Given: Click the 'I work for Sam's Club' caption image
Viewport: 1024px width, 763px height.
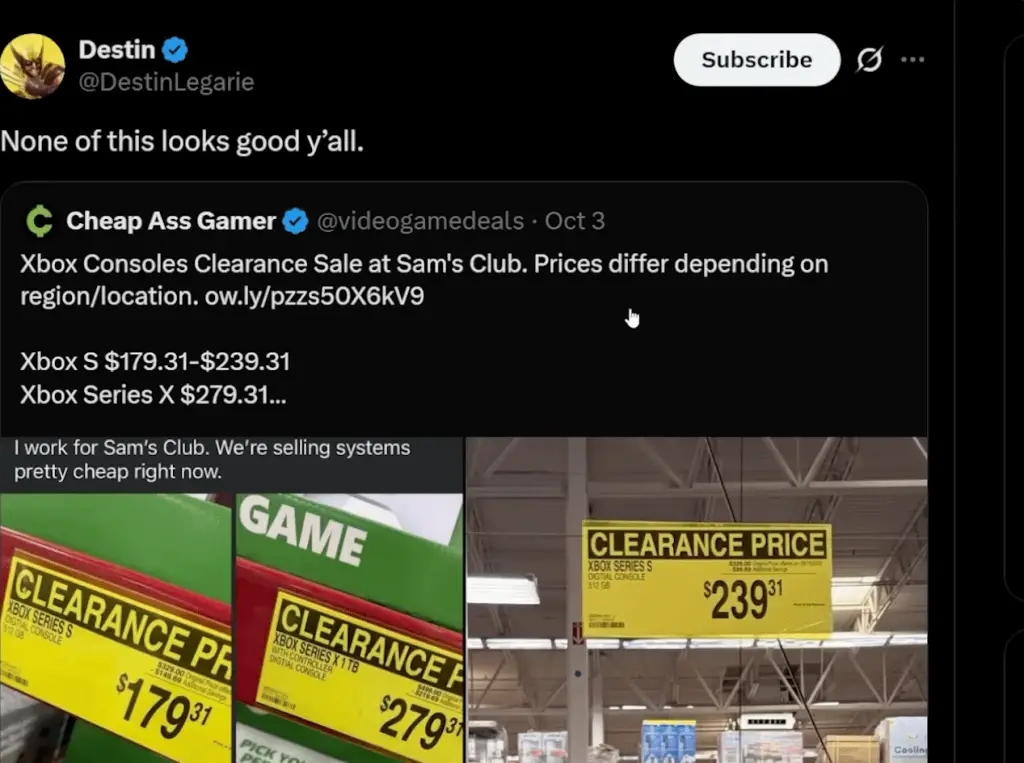Looking at the screenshot, I should click(x=231, y=464).
